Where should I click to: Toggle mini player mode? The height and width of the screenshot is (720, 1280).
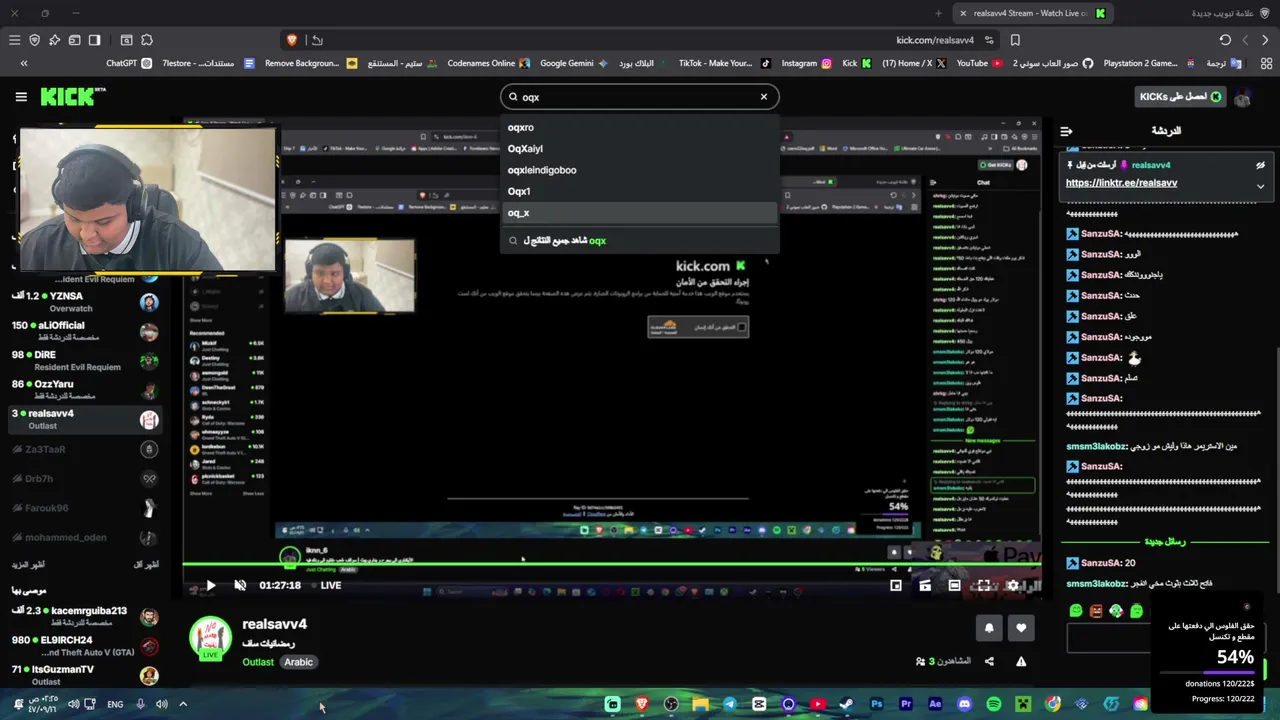click(x=896, y=586)
